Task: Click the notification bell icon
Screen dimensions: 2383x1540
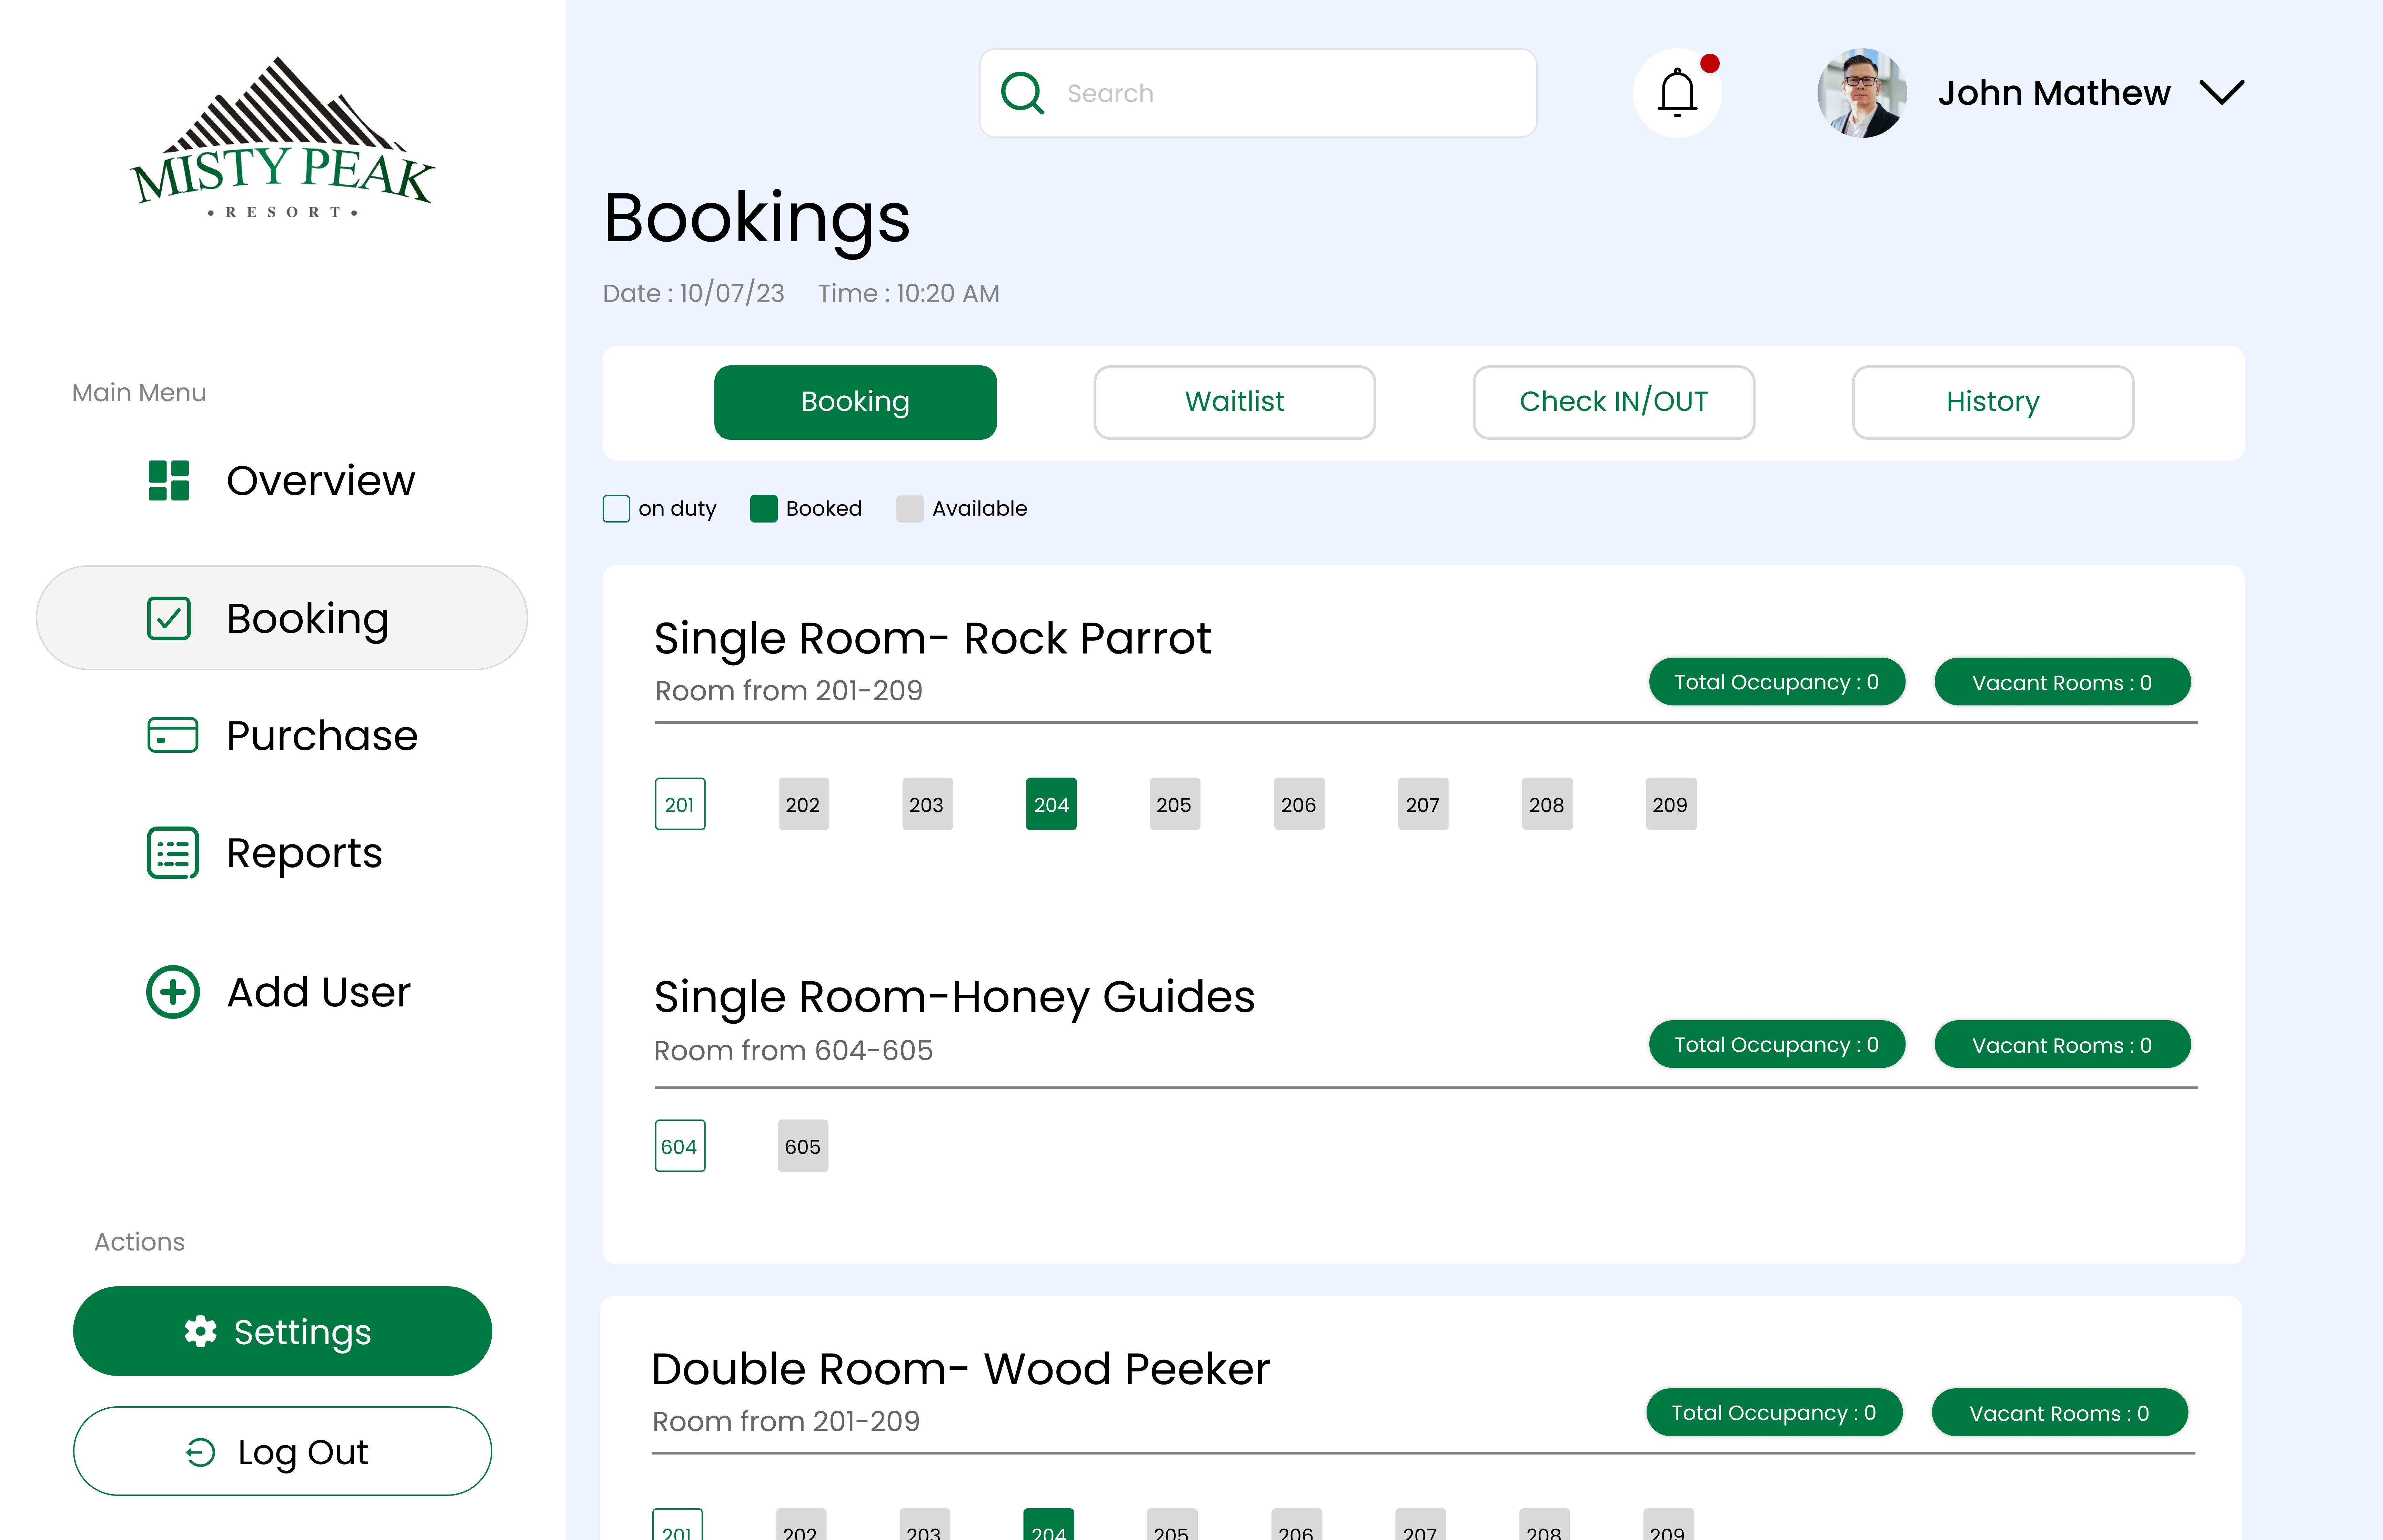Action: (1677, 93)
